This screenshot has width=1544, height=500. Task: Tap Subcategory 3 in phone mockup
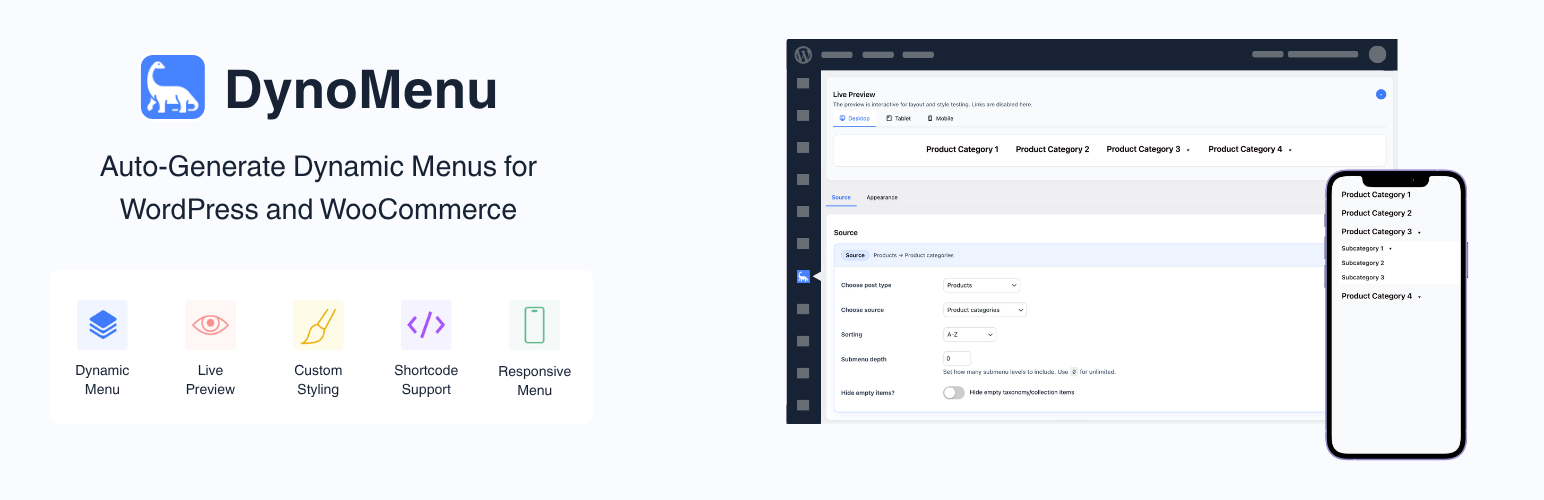click(1362, 277)
